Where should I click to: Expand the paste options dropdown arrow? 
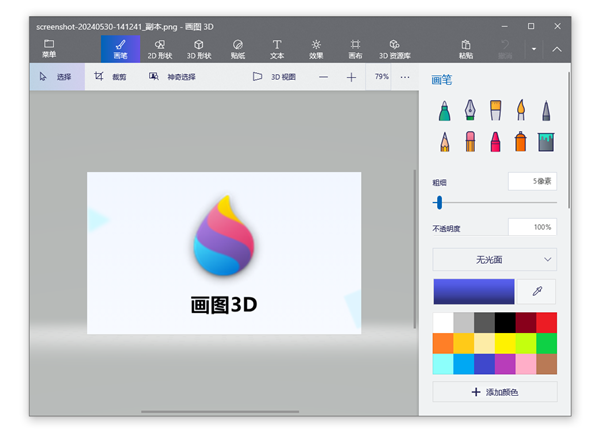point(534,49)
